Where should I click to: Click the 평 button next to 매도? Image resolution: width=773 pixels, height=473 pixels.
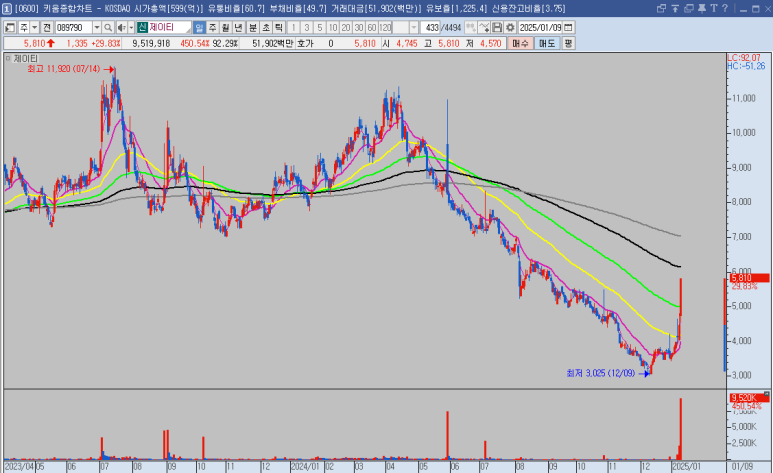(568, 43)
